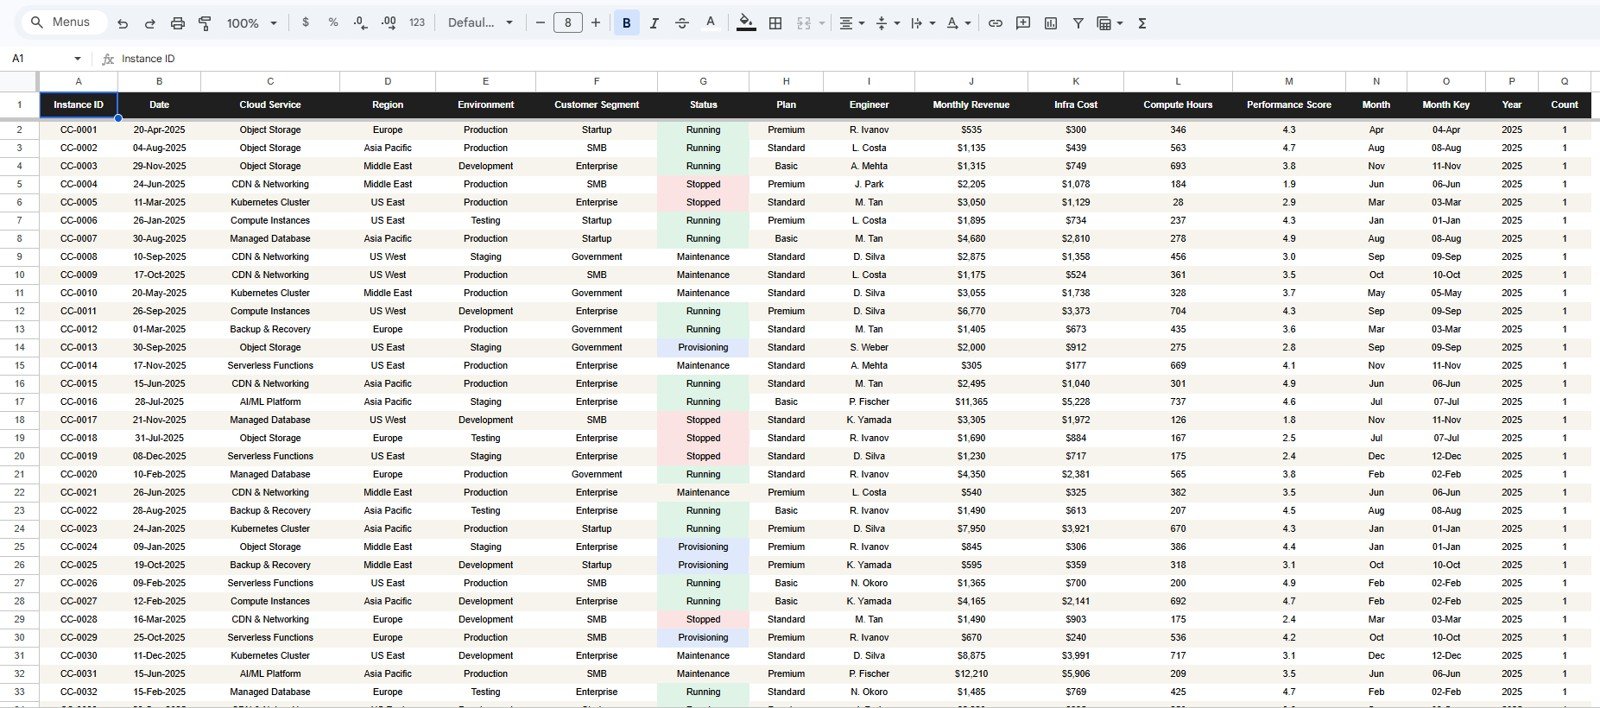Decrease decimal places

(x=360, y=22)
